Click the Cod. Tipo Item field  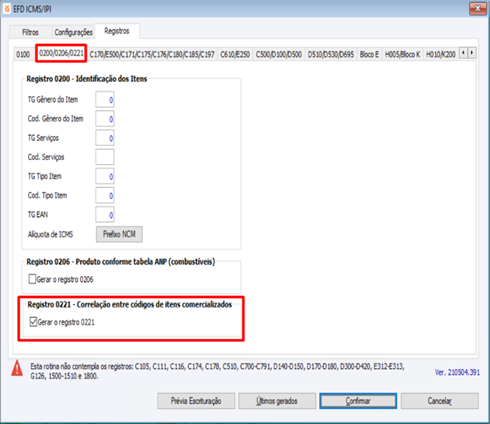105,195
